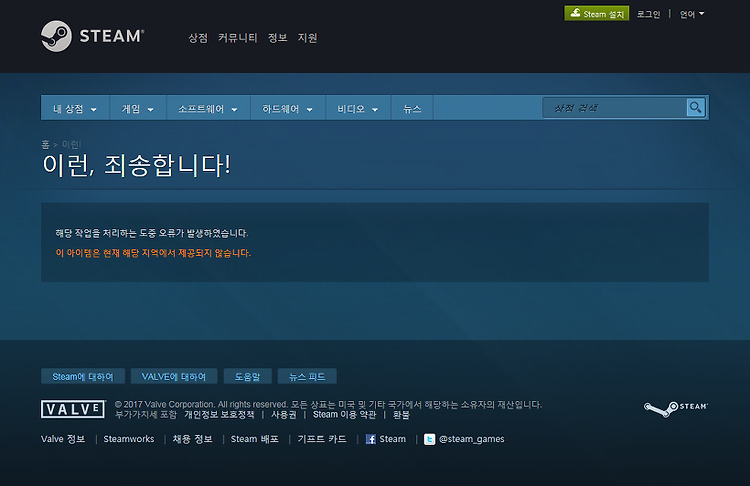The width and height of the screenshot is (750, 486).
Task: Click the orange region-unavailable error message
Action: click(x=153, y=253)
